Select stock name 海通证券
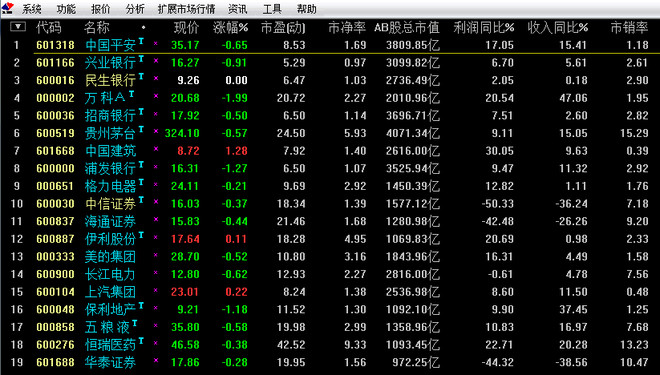 pyautogui.click(x=110, y=221)
